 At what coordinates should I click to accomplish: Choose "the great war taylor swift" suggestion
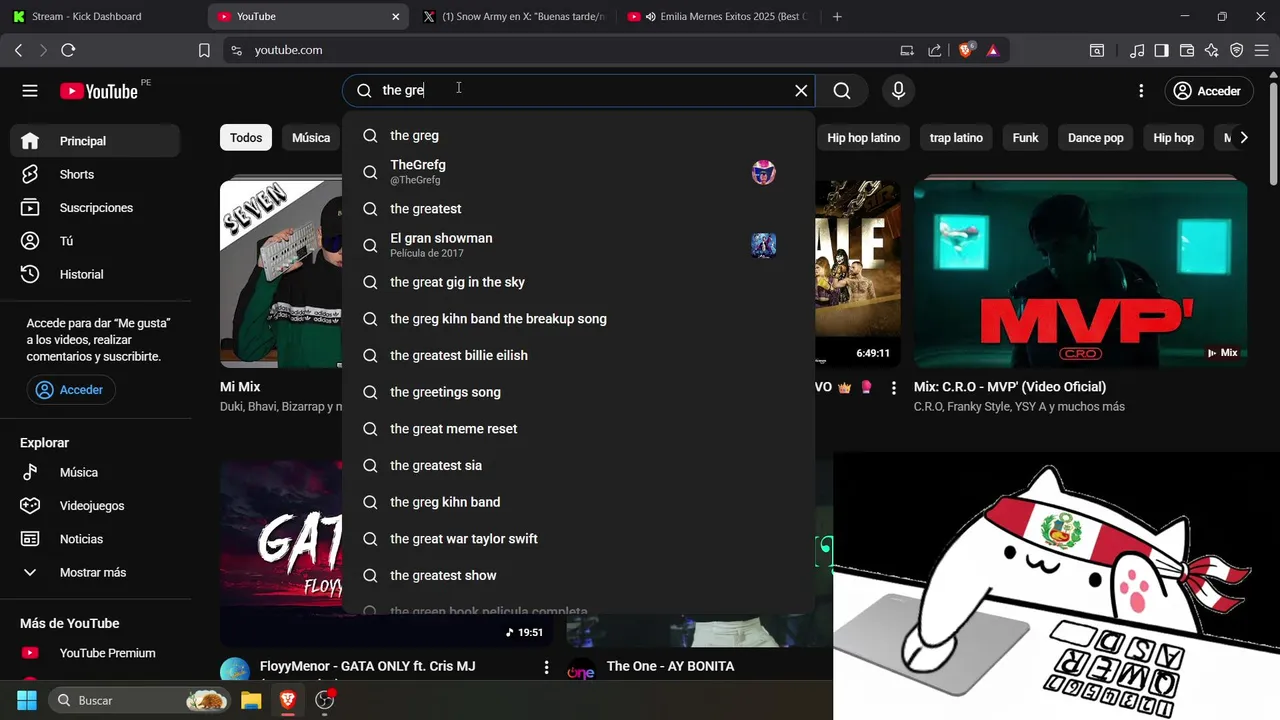(578, 539)
